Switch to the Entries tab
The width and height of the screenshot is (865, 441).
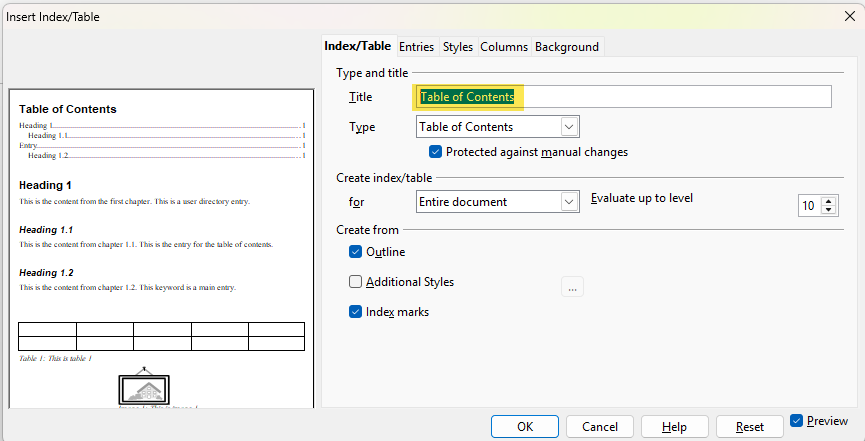416,47
